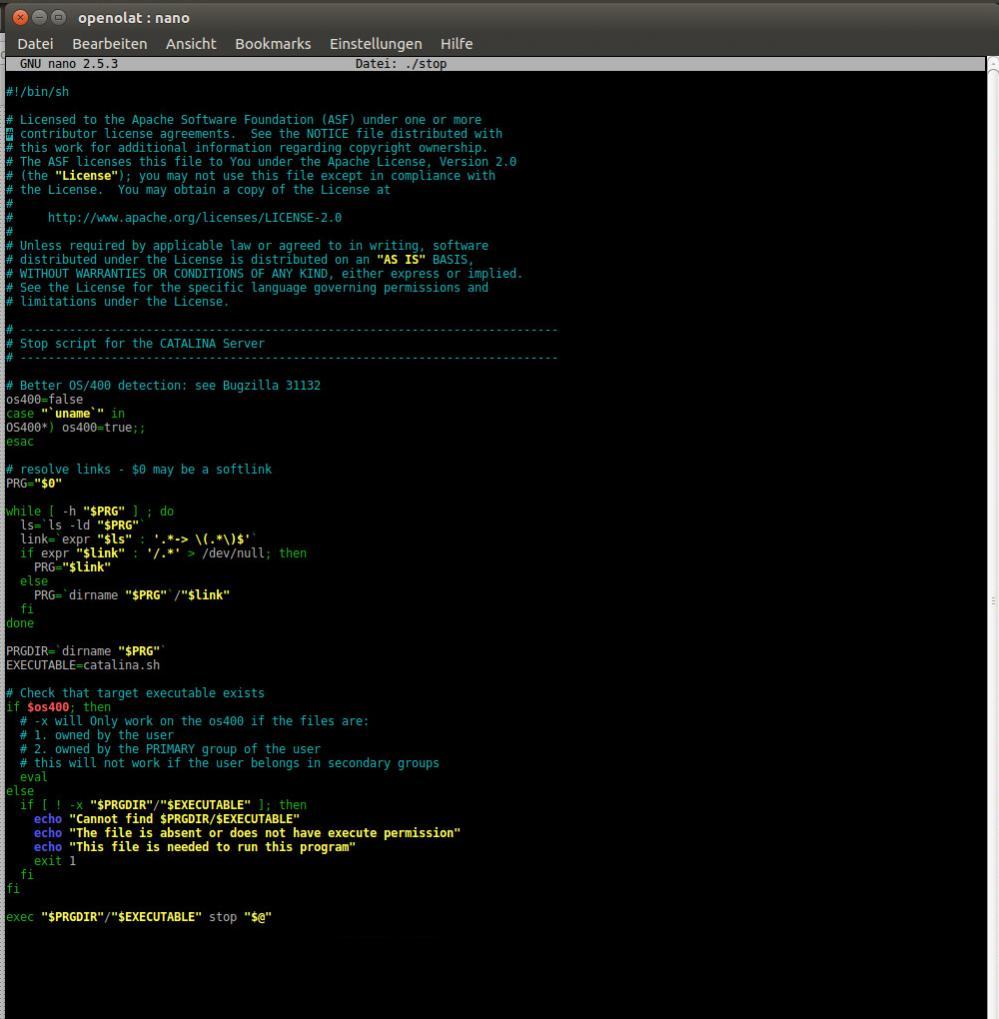The width and height of the screenshot is (999, 1019).
Task: Click the 'PRG="$link"' line
Action: [x=72, y=567]
